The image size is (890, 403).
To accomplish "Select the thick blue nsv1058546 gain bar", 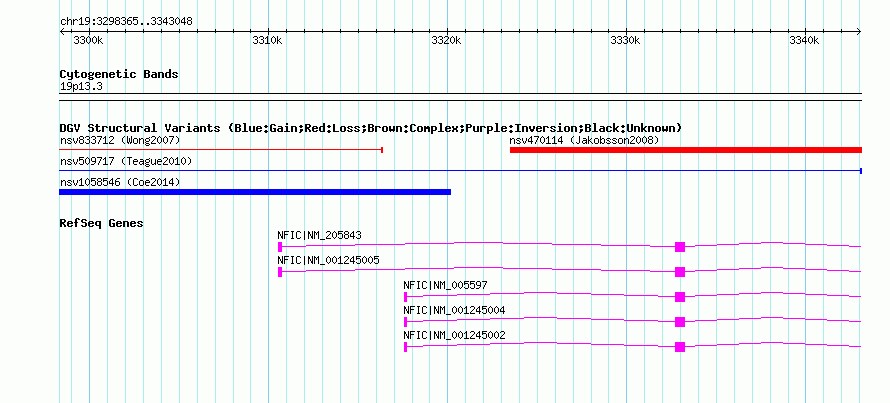I will coord(255,192).
